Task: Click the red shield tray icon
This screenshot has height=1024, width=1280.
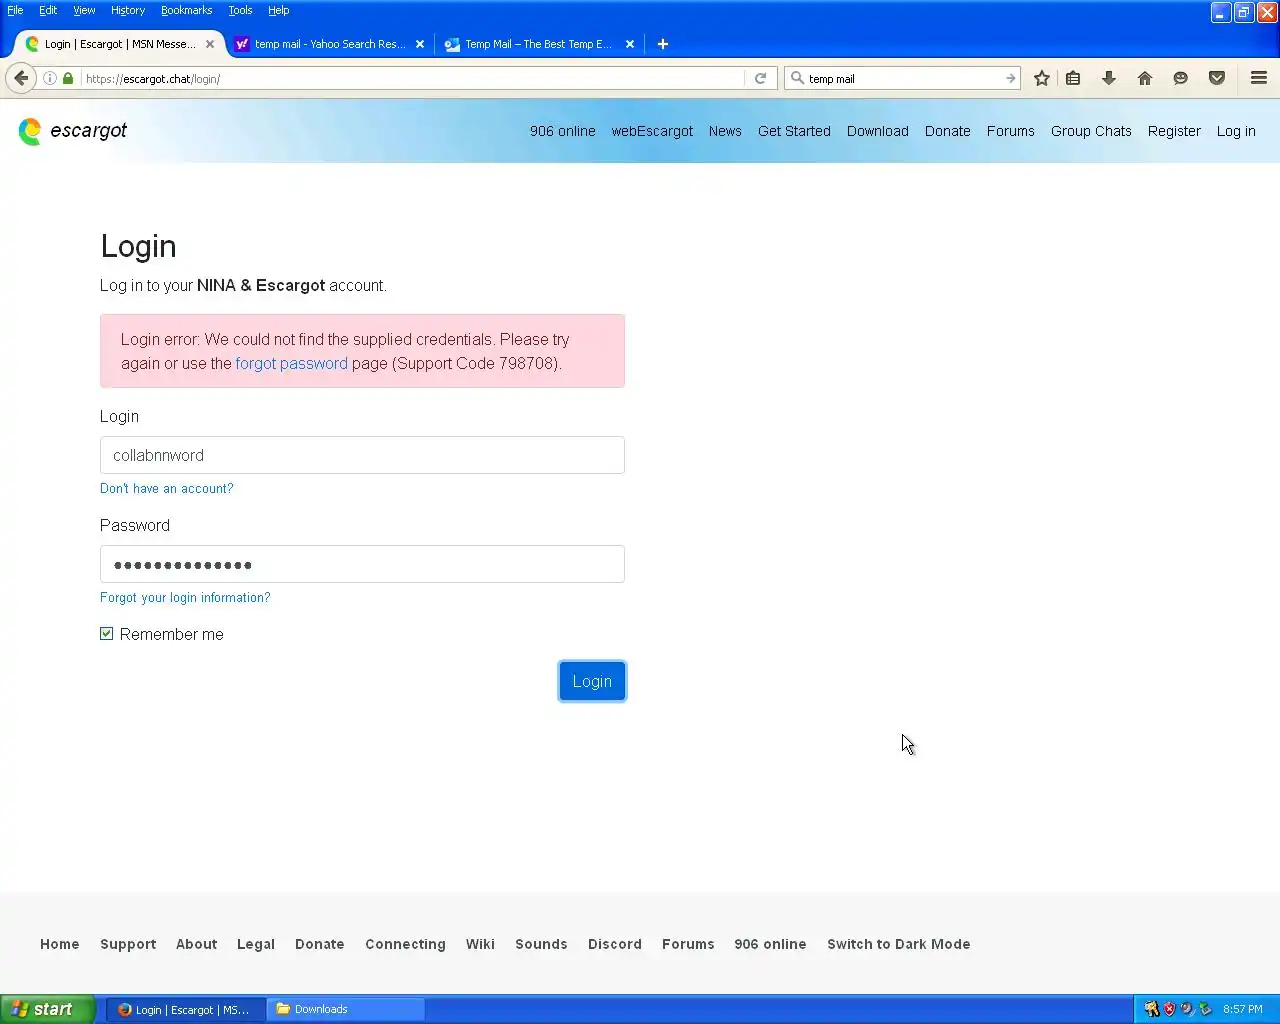Action: pyautogui.click(x=1169, y=1009)
